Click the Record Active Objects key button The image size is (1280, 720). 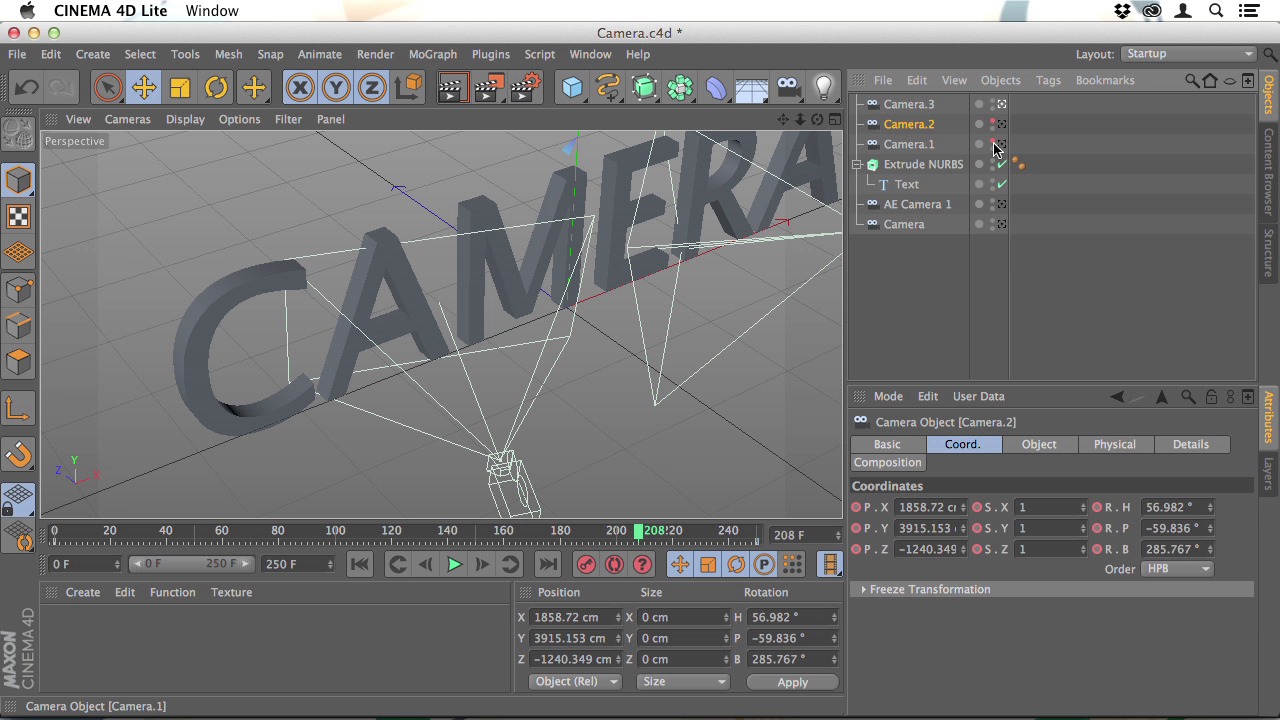click(586, 565)
